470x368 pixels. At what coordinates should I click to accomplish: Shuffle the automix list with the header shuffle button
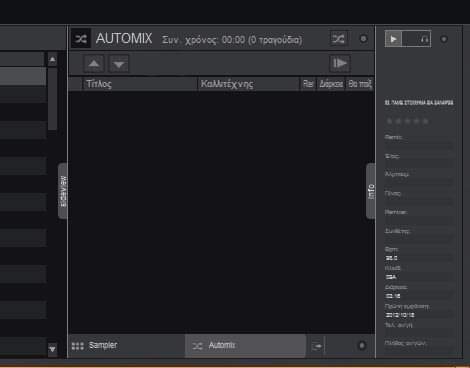pyautogui.click(x=339, y=39)
